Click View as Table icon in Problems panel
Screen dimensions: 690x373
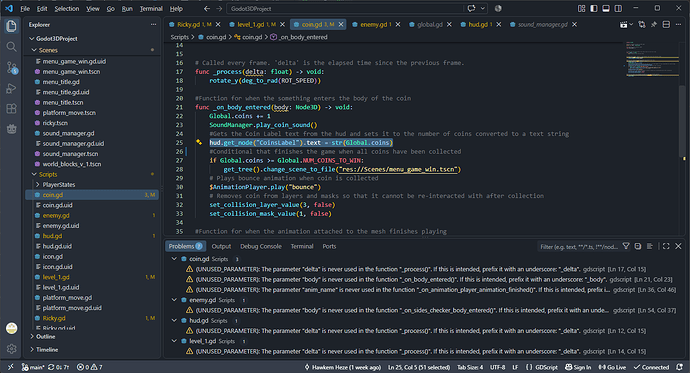650,246
